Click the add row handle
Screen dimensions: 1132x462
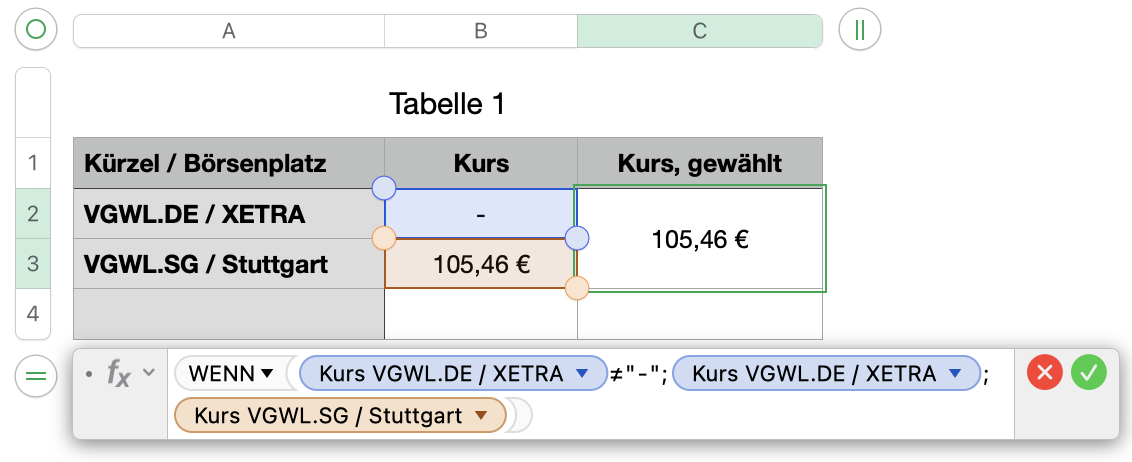pos(36,376)
